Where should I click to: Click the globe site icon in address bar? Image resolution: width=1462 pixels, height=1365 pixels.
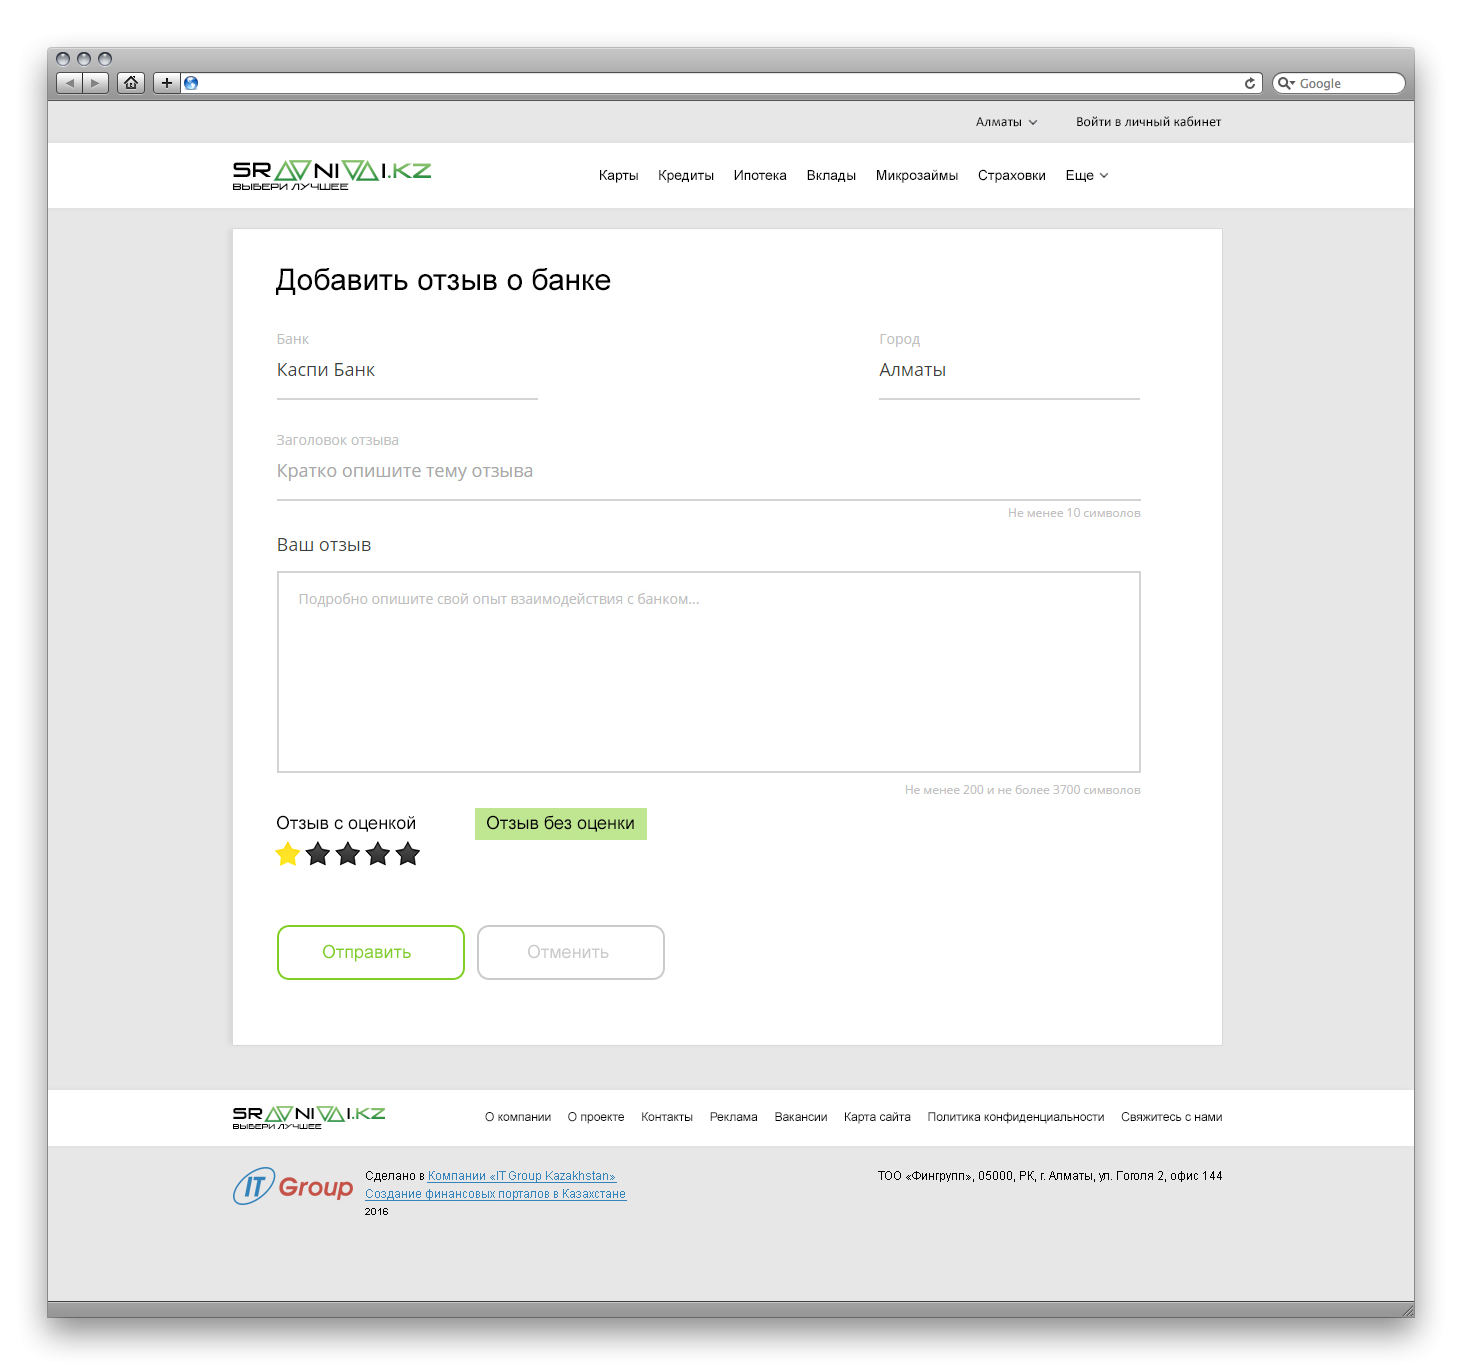191,83
